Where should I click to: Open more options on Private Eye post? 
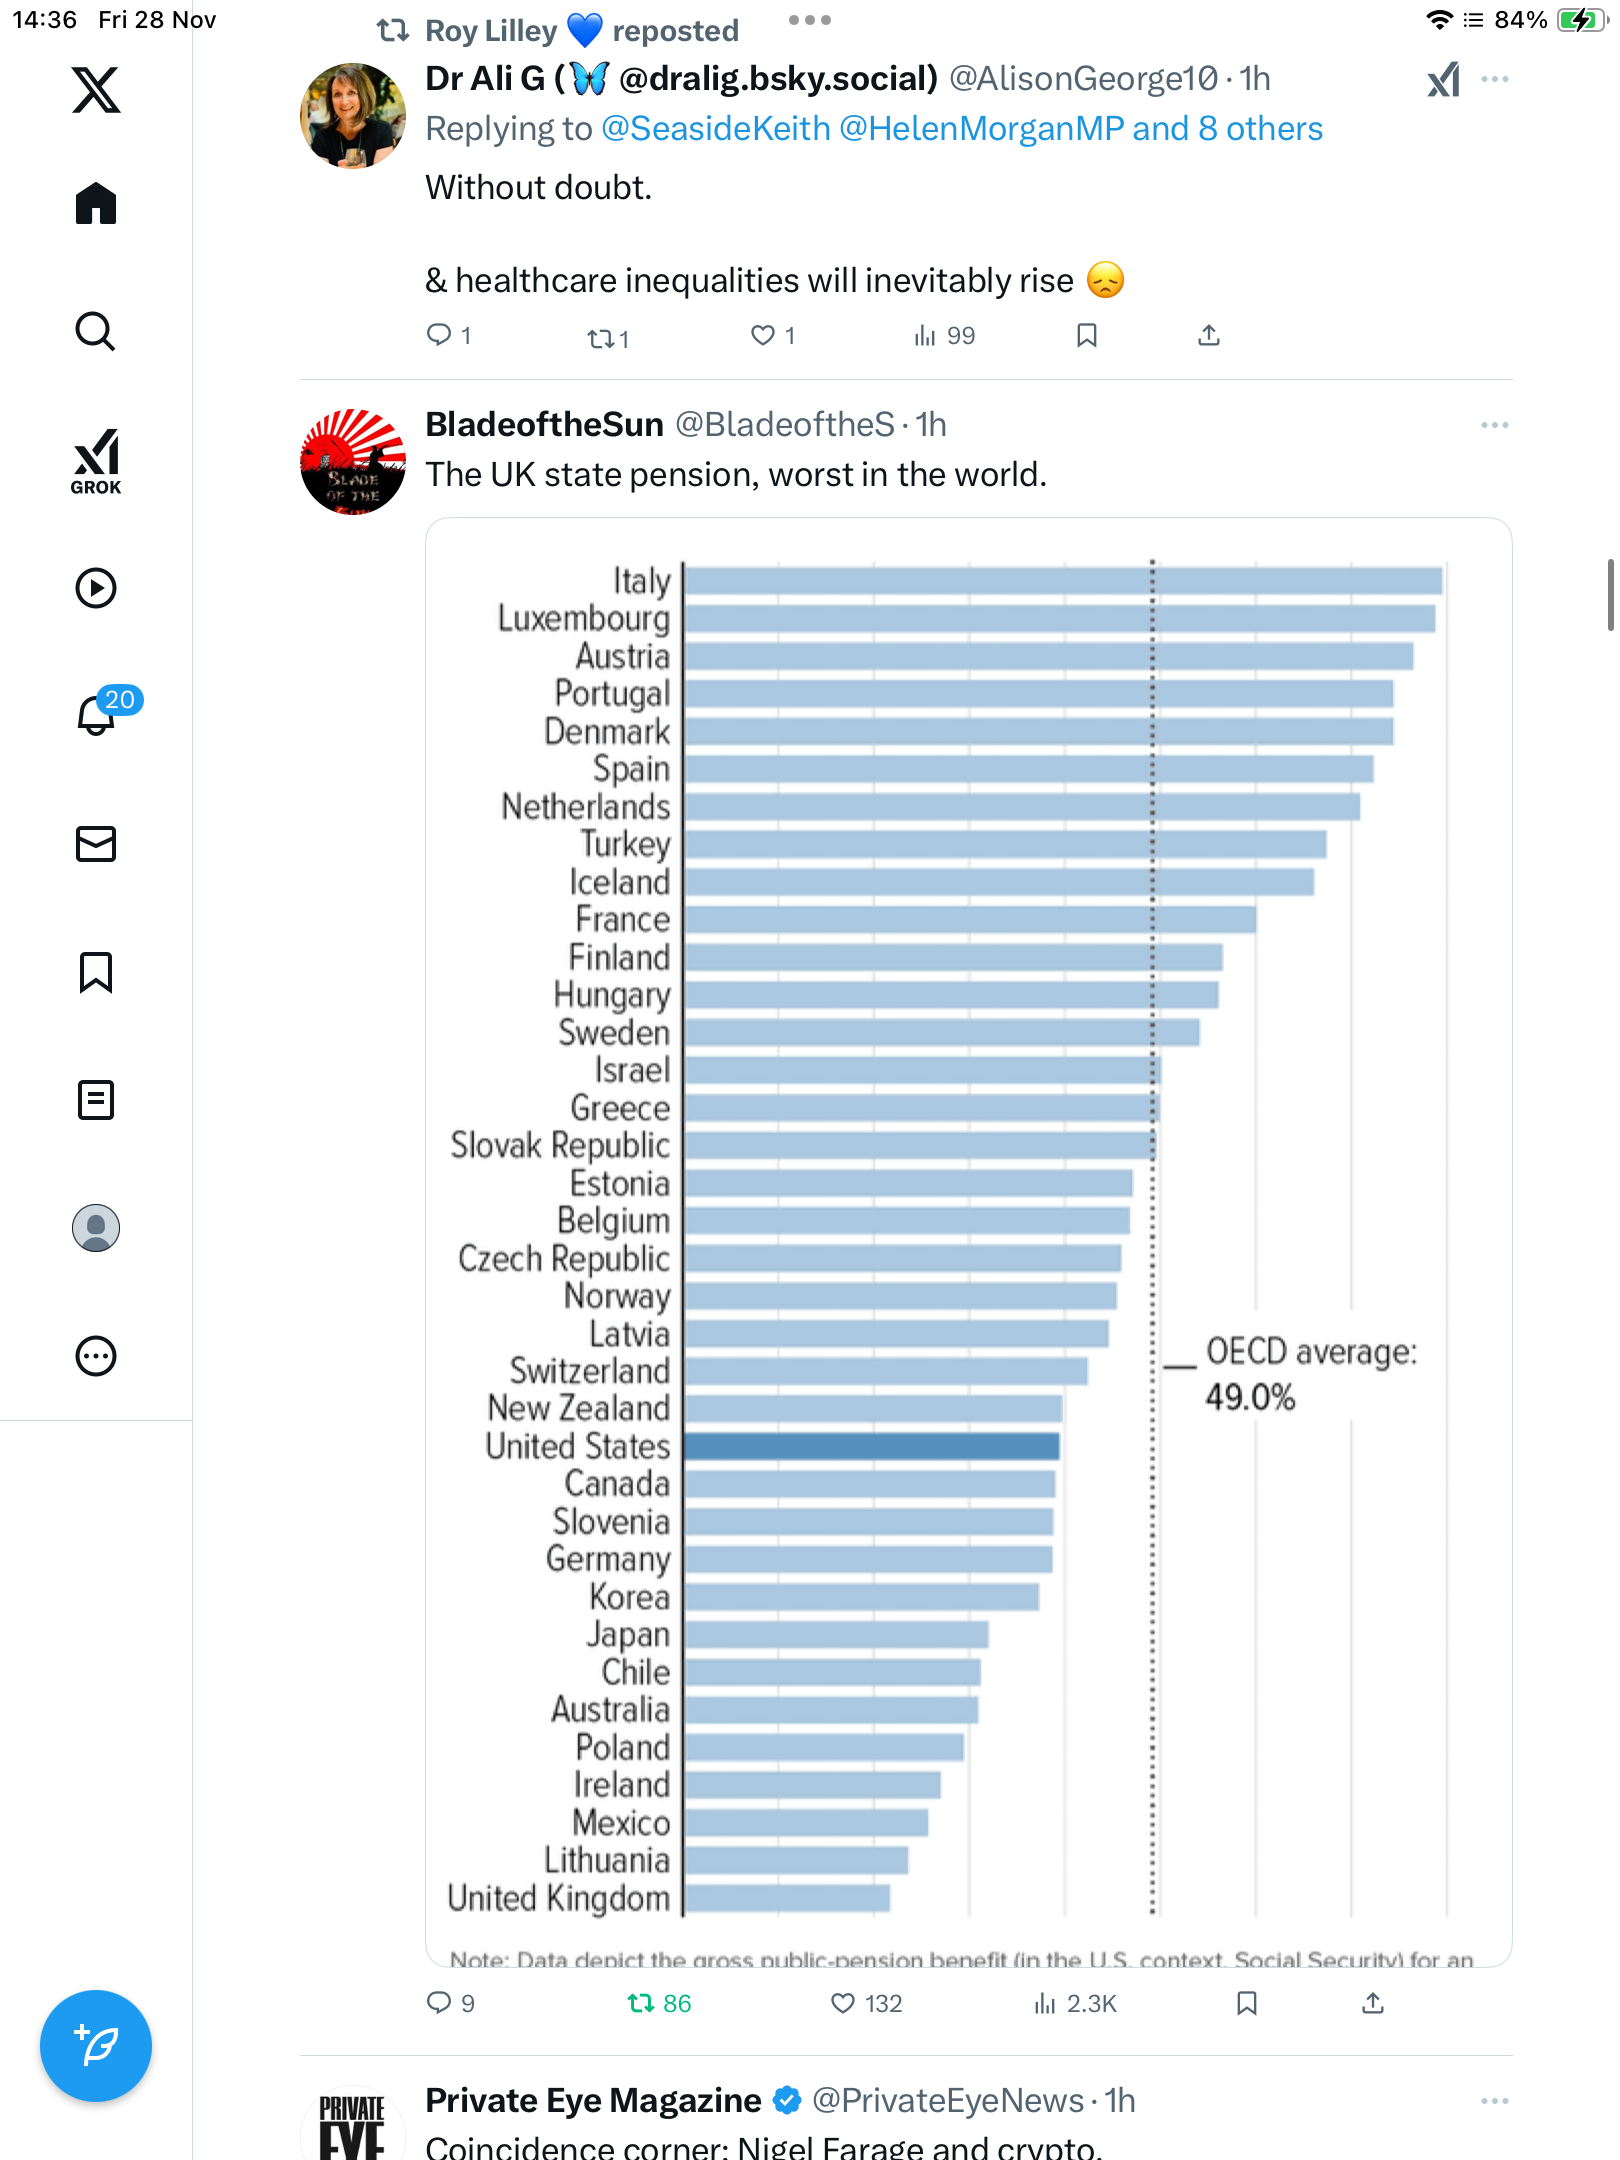1494,2101
